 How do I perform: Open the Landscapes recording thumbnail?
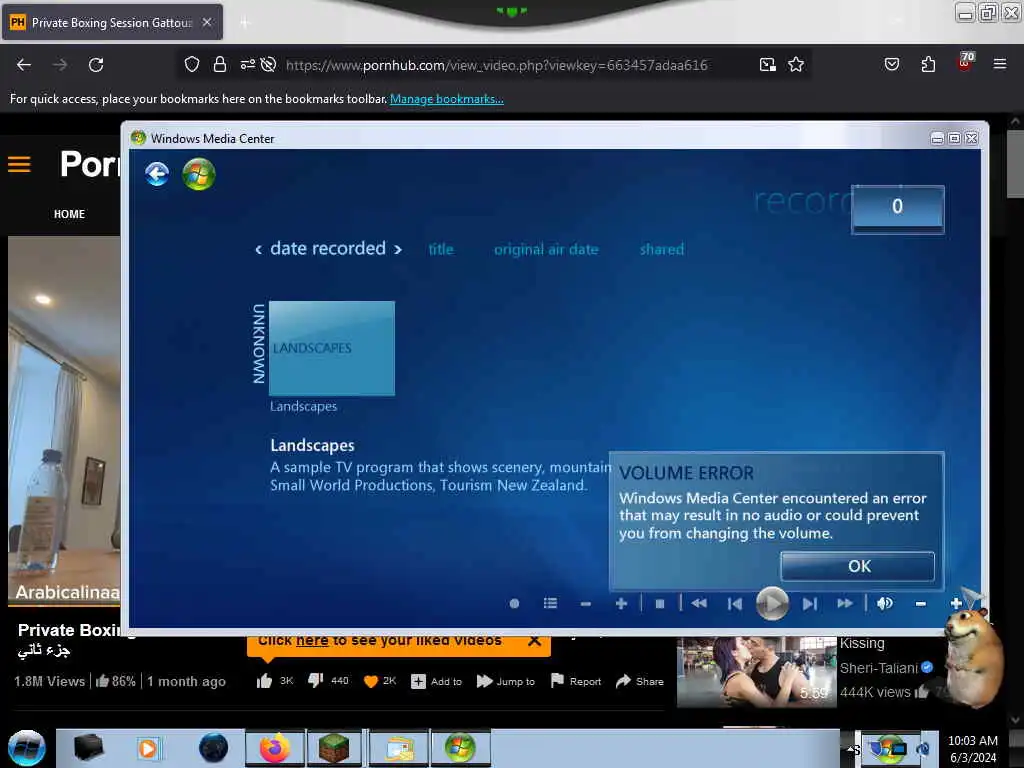tap(332, 348)
